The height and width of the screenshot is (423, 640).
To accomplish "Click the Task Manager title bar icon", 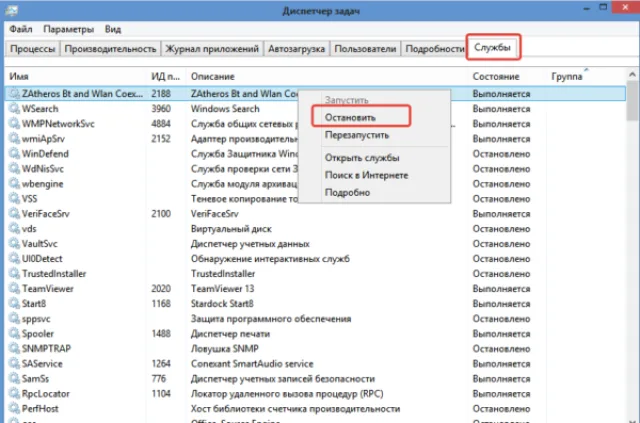I will pos(11,10).
